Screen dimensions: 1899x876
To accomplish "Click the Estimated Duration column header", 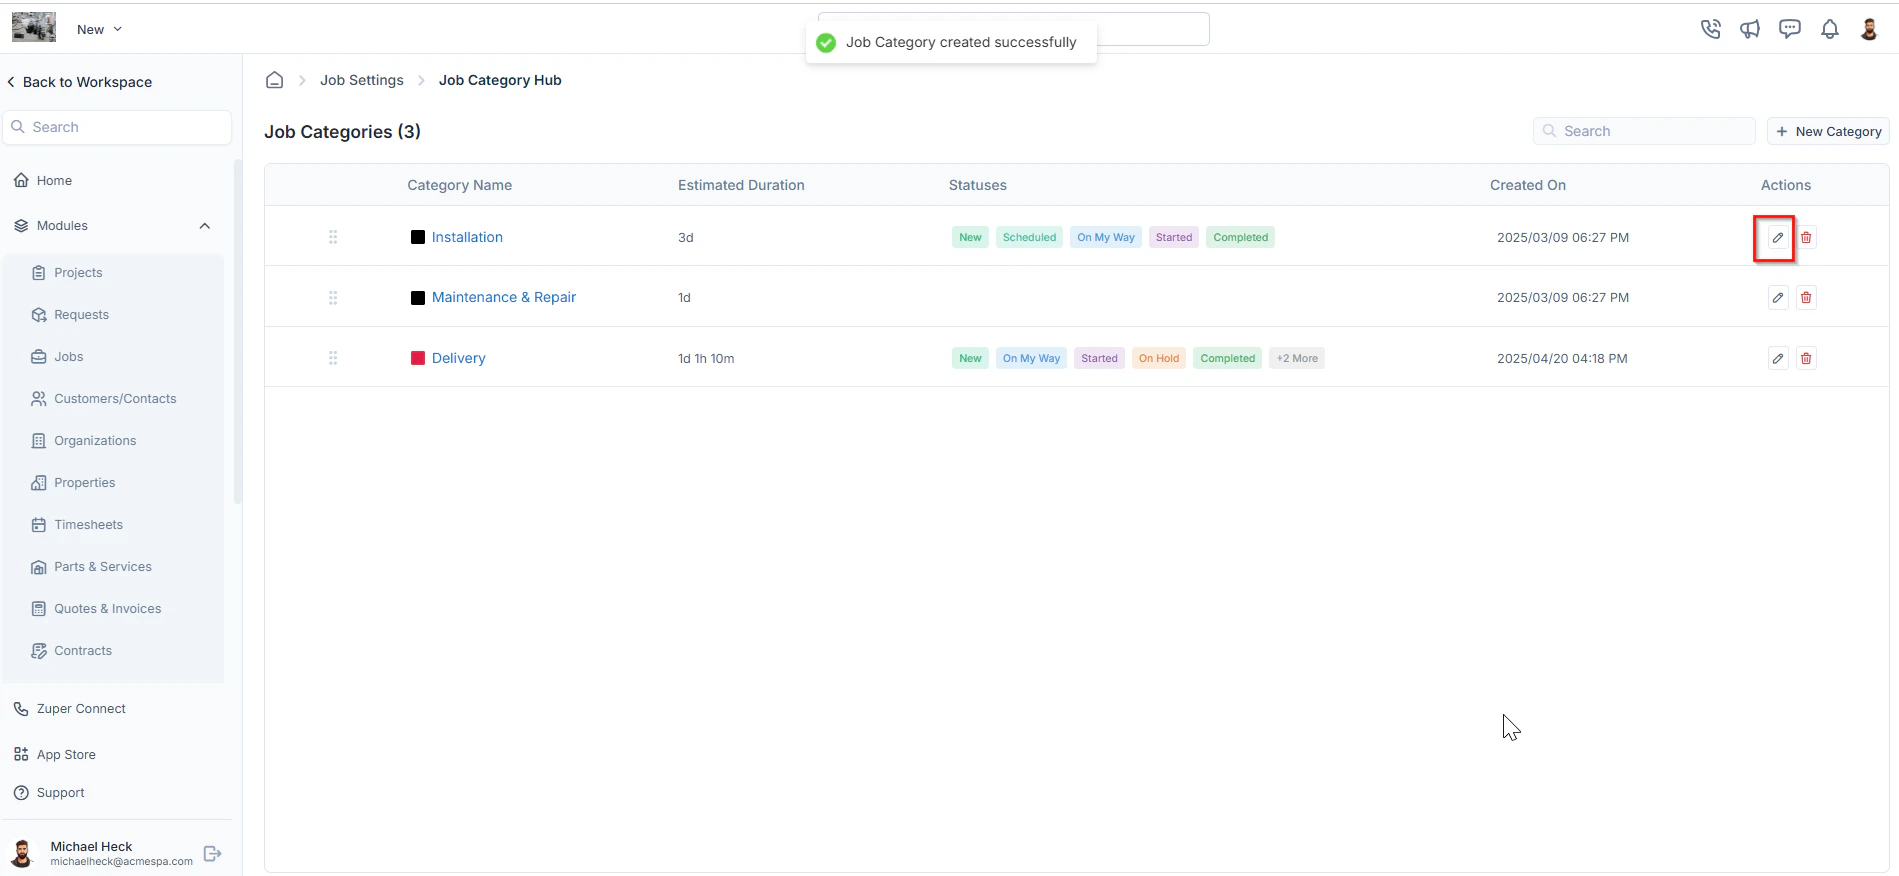I will pyautogui.click(x=741, y=185).
